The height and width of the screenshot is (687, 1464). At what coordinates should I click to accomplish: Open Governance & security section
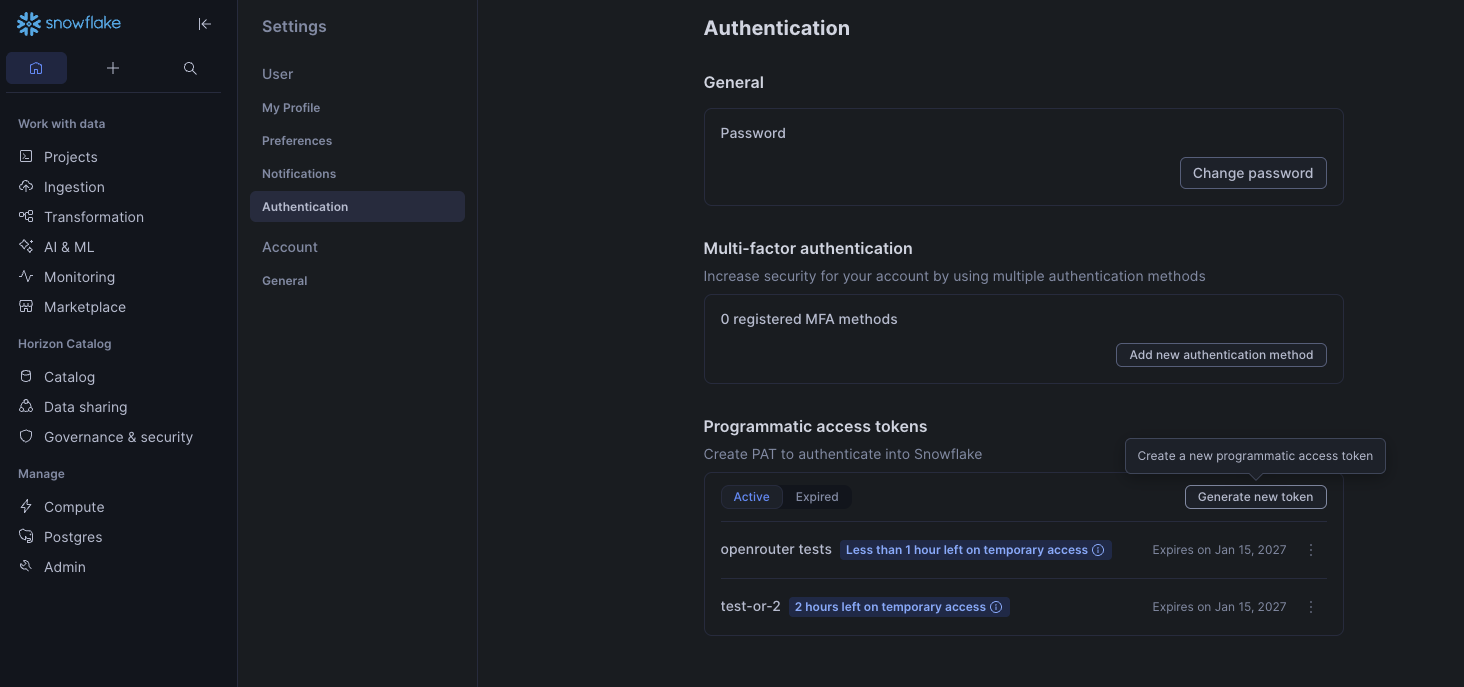pos(118,437)
